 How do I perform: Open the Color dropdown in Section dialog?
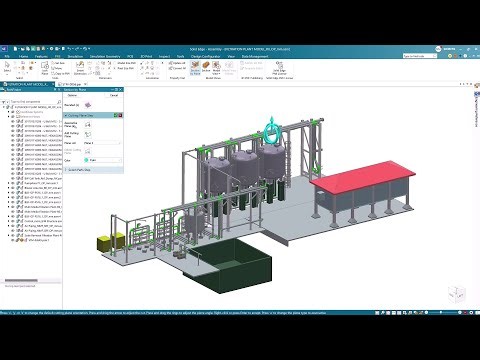pos(103,160)
